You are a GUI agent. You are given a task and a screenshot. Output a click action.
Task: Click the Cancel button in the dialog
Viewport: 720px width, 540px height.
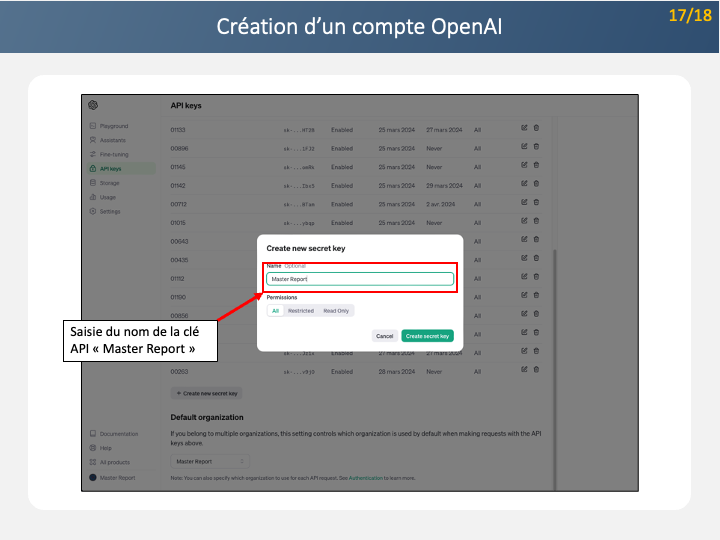pos(384,336)
